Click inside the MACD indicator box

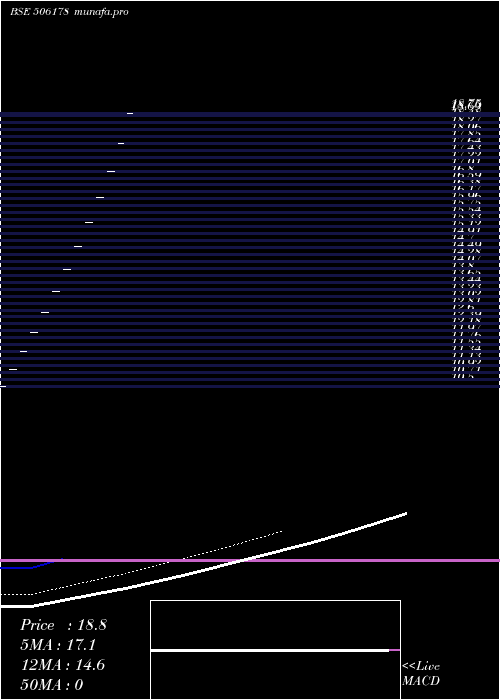(x=275, y=650)
